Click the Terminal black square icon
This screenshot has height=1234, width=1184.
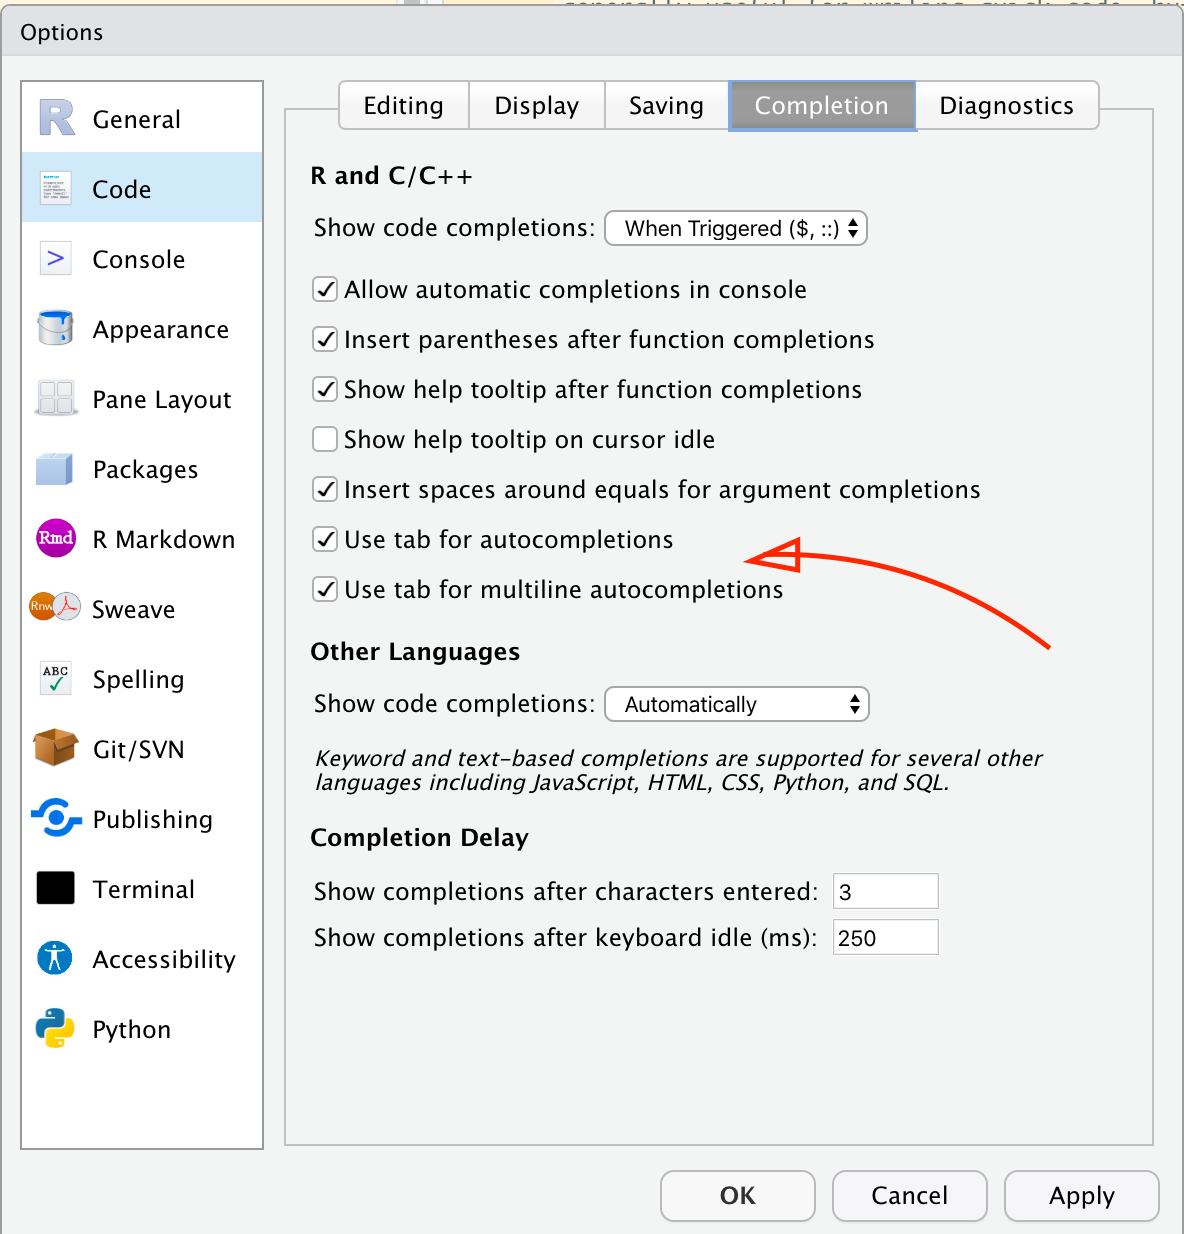click(56, 888)
